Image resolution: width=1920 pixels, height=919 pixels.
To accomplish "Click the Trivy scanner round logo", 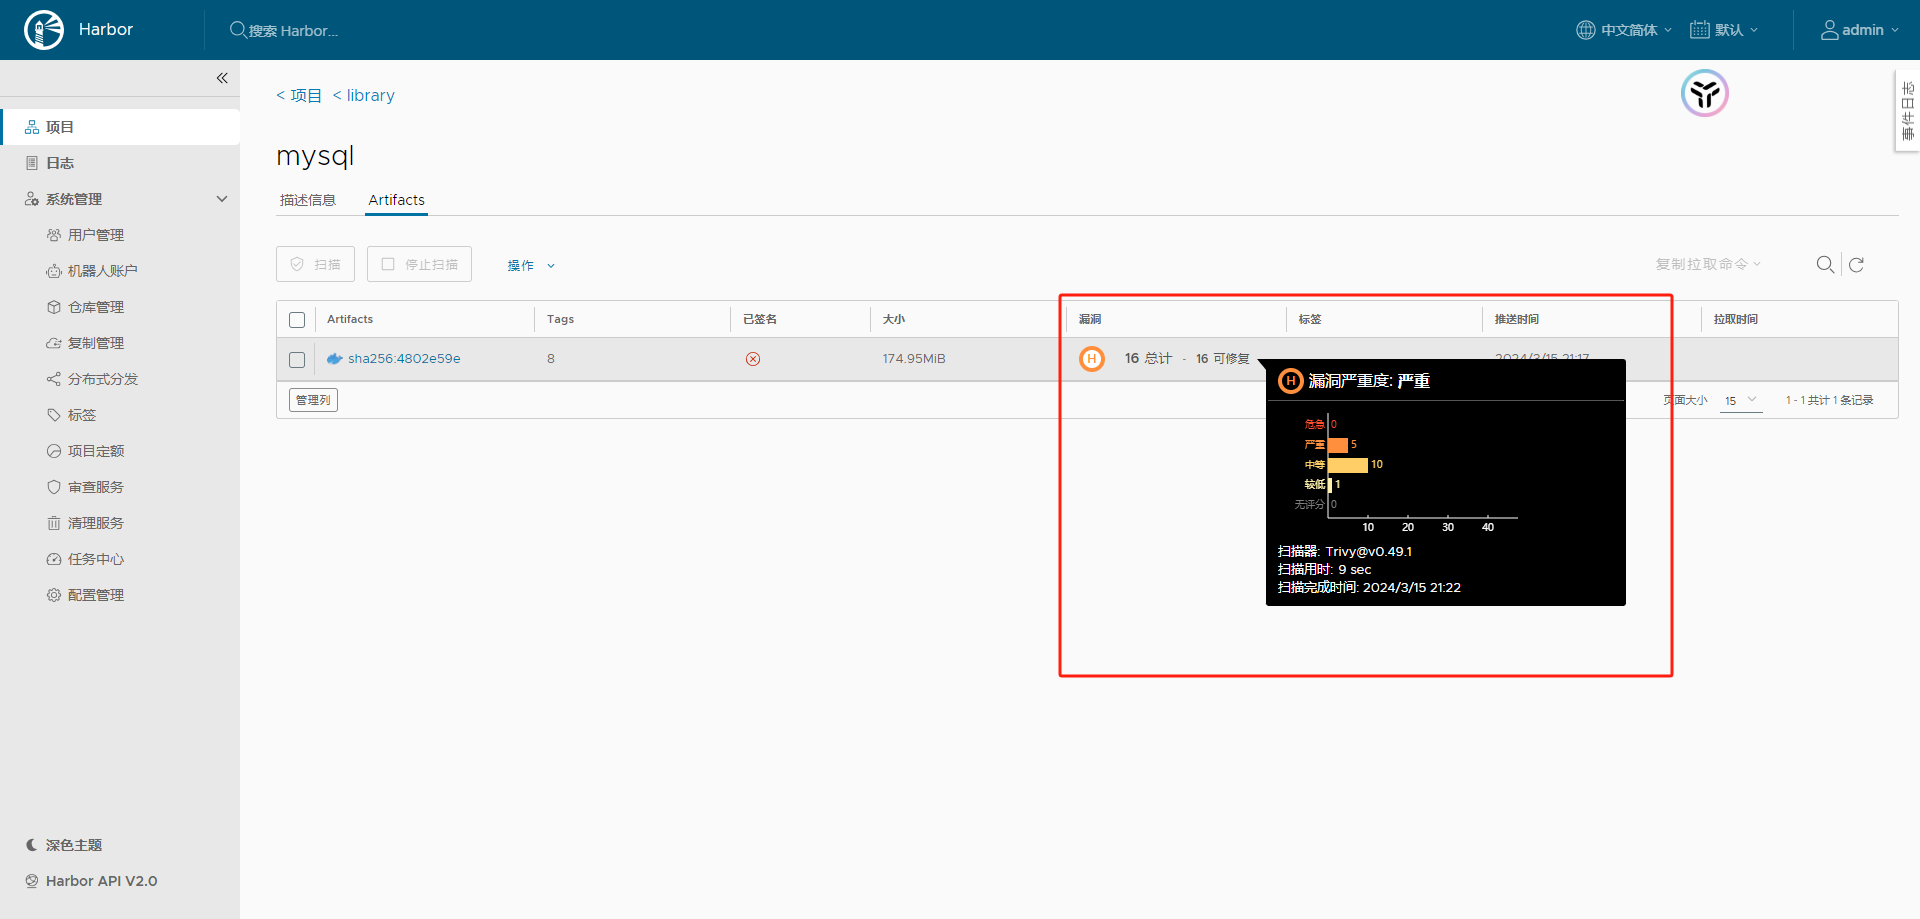I will [1704, 94].
